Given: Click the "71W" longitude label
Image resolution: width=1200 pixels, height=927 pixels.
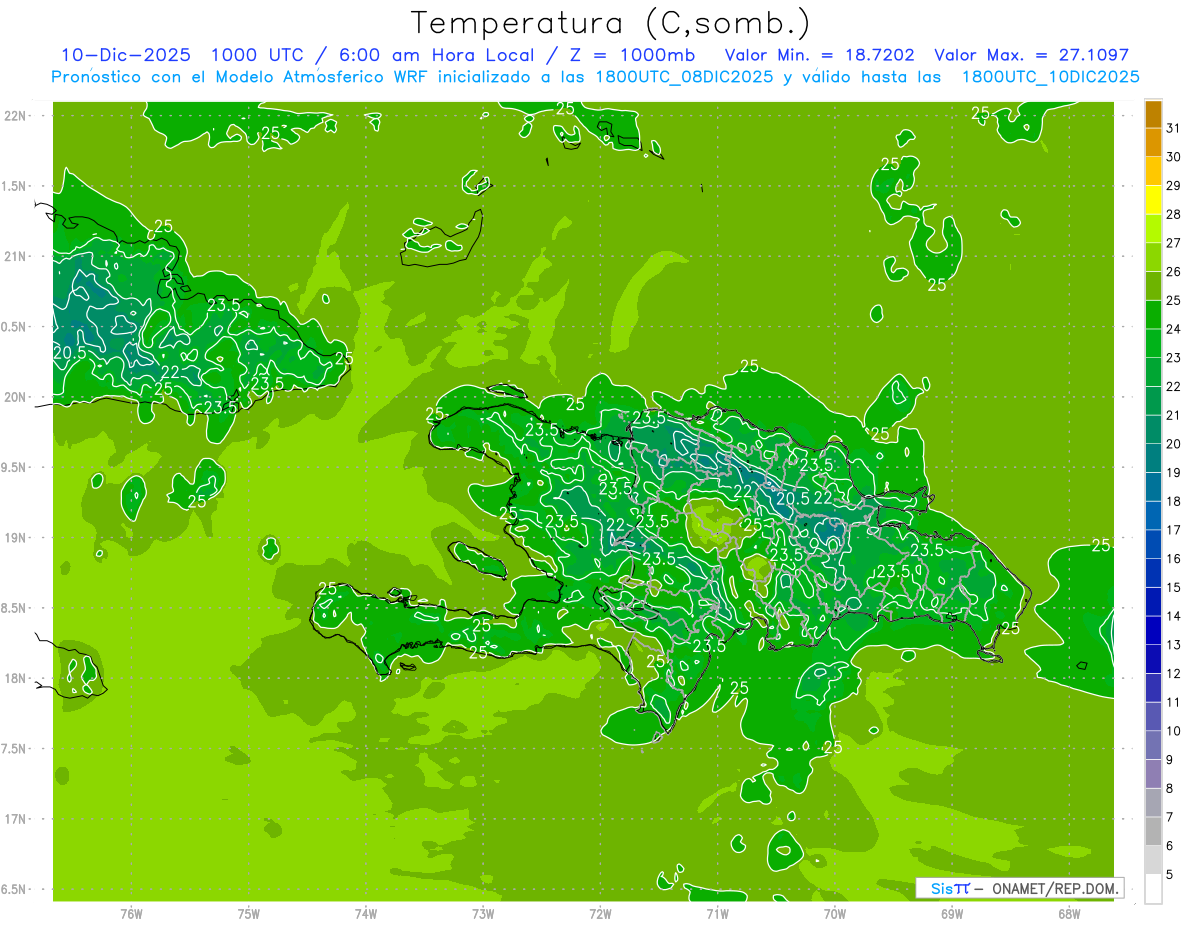Looking at the screenshot, I should click(x=718, y=913).
